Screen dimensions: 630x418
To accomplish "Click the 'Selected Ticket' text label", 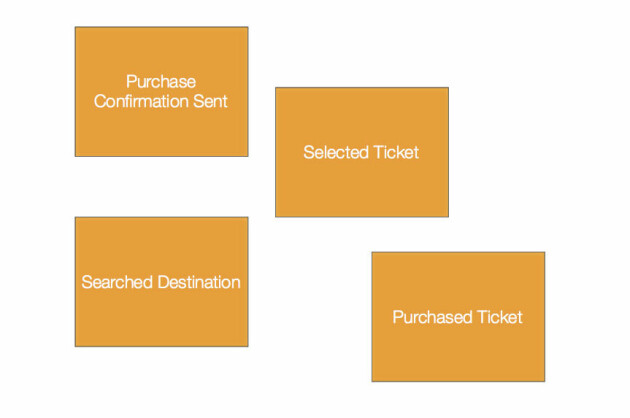I will (x=361, y=152).
